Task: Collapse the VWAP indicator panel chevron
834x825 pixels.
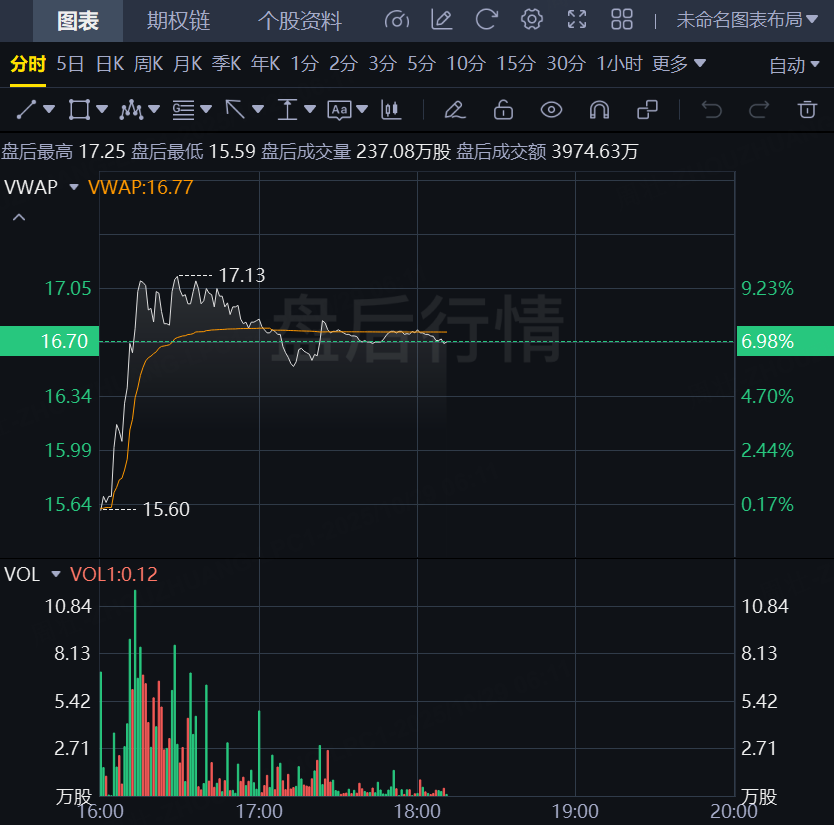Action: click(19, 217)
